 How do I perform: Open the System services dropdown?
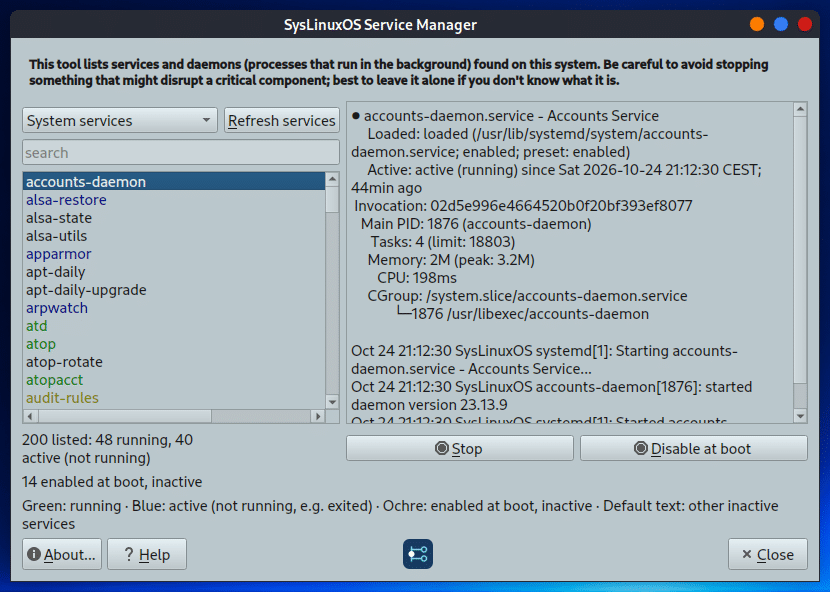(120, 121)
